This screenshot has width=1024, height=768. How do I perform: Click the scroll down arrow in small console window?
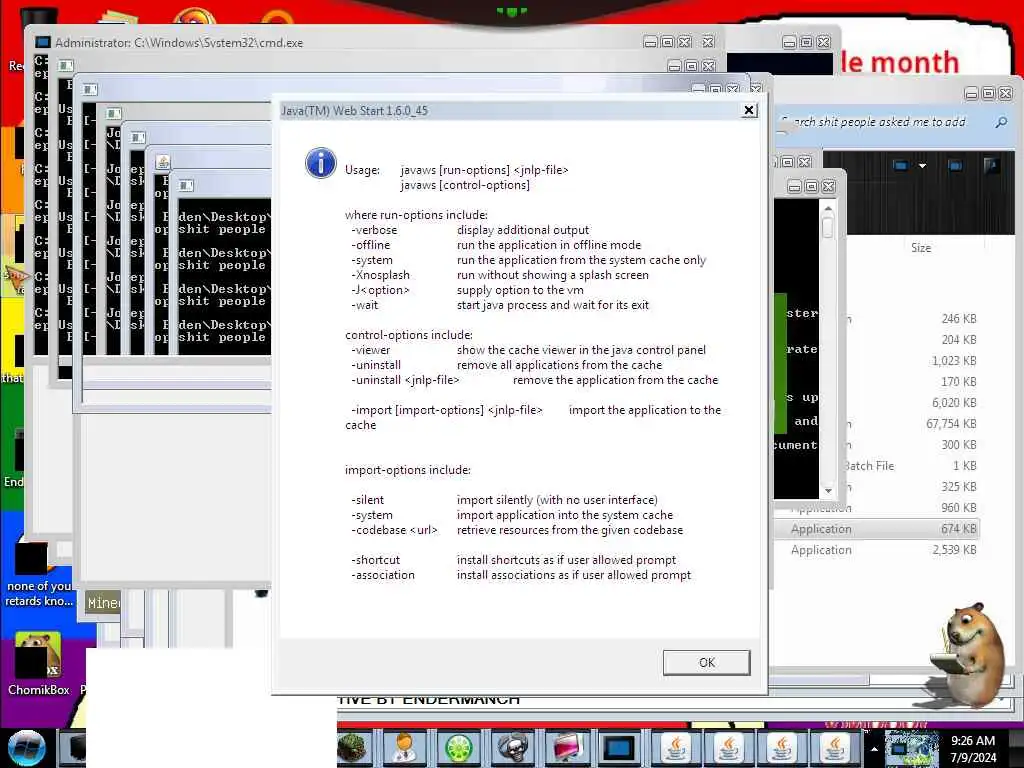click(x=828, y=490)
